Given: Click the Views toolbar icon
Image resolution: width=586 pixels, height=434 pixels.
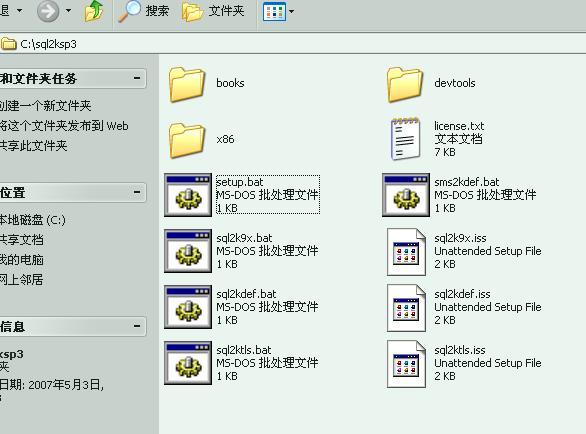Looking at the screenshot, I should (x=274, y=12).
